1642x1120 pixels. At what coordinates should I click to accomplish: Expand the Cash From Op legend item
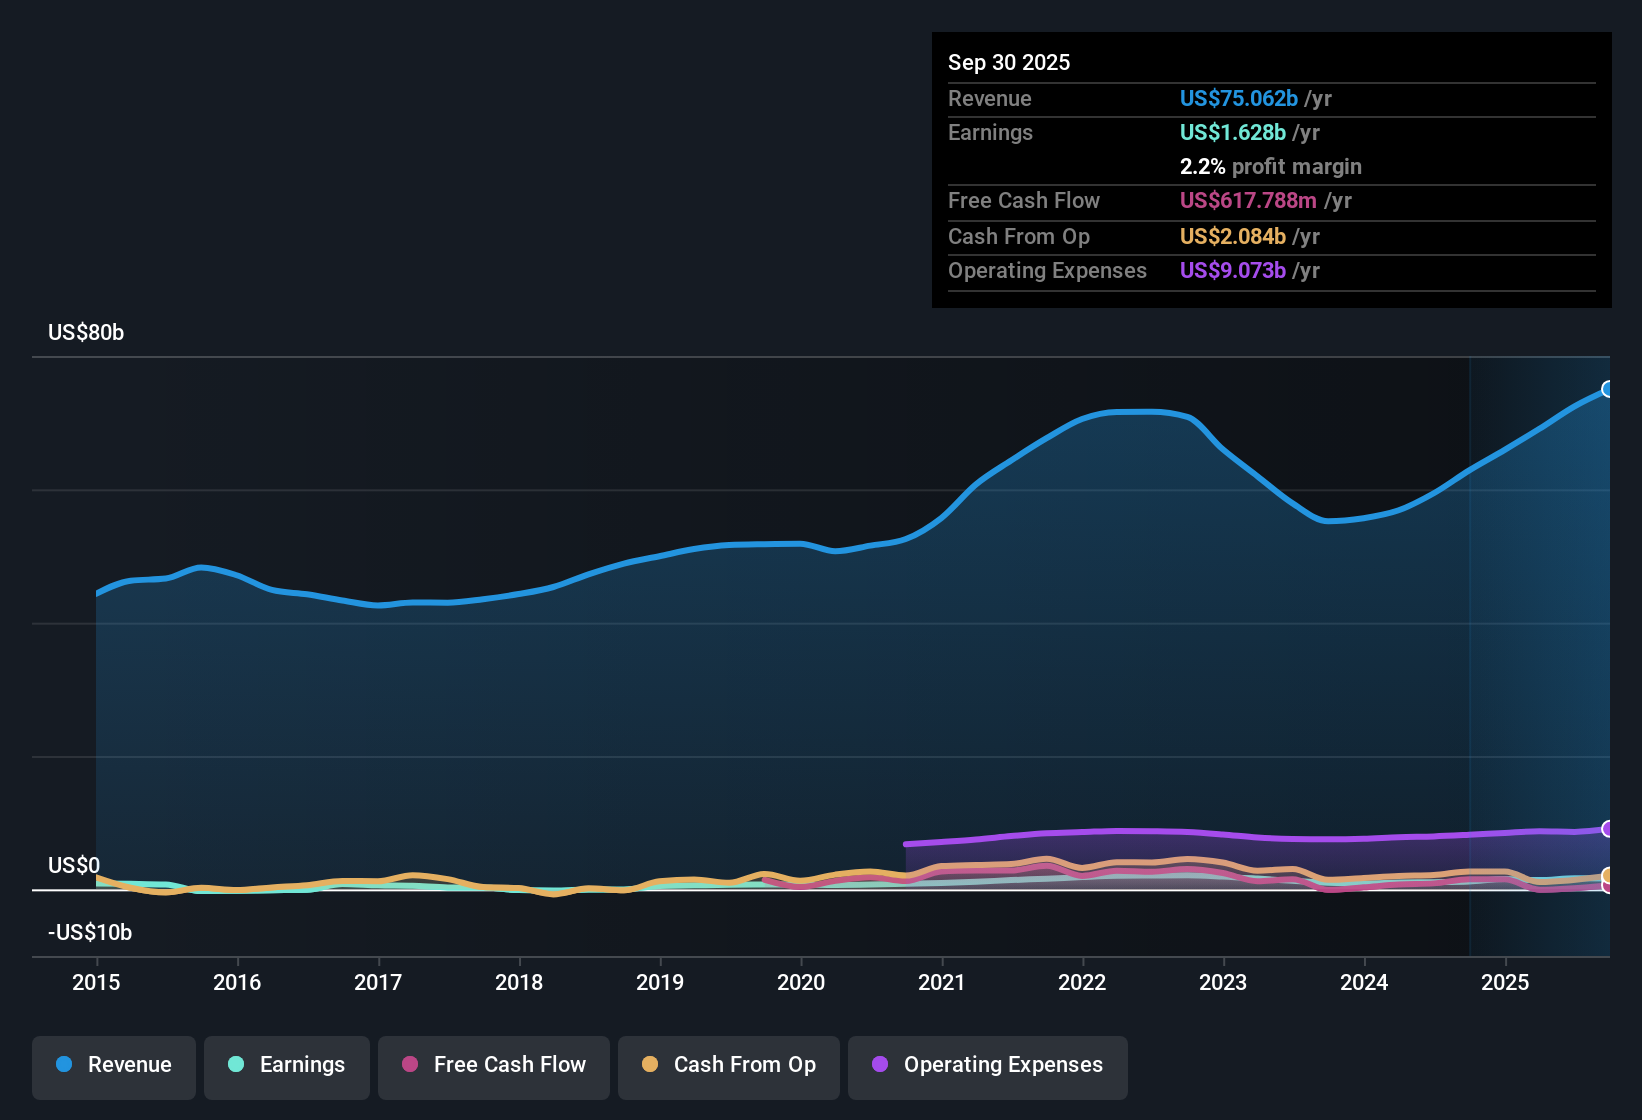tap(728, 1065)
